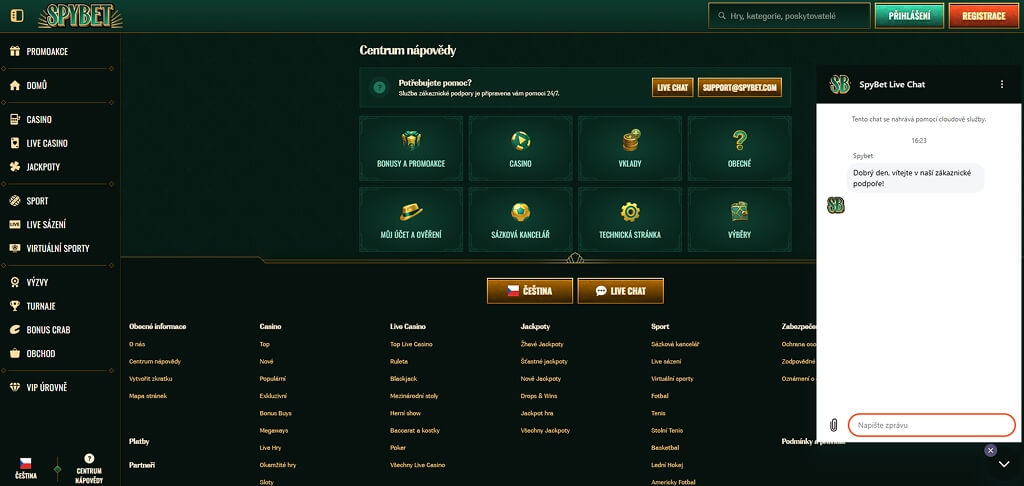Open Centrum nápovědy footer link
This screenshot has height=486, width=1024.
pos(155,361)
